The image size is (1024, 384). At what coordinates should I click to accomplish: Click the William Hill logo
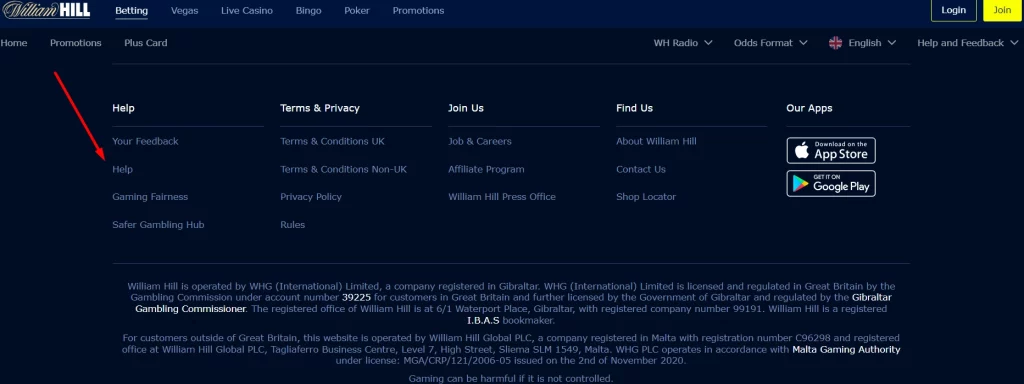pos(45,10)
